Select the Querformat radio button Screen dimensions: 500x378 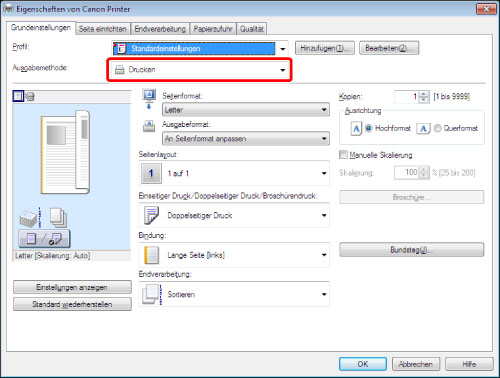(x=437, y=128)
